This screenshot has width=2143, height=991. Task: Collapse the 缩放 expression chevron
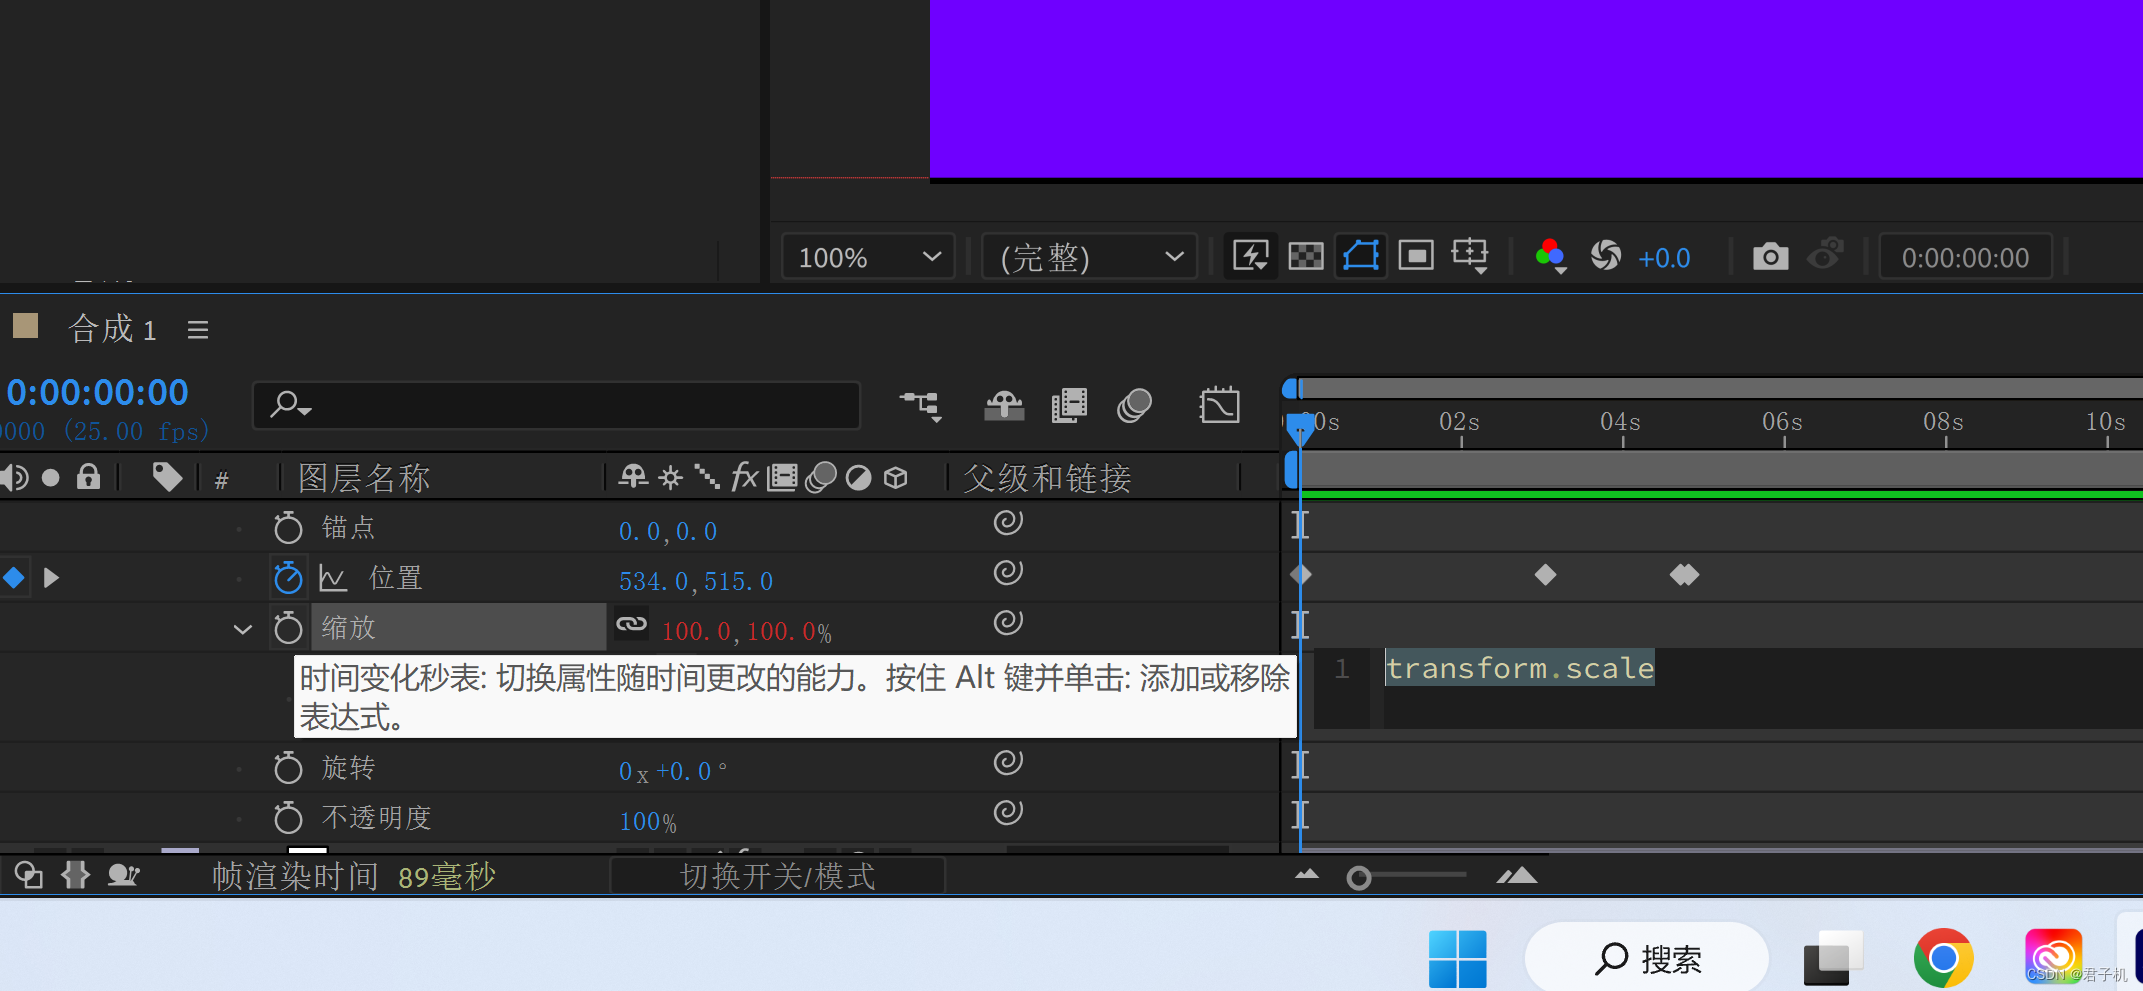(242, 629)
